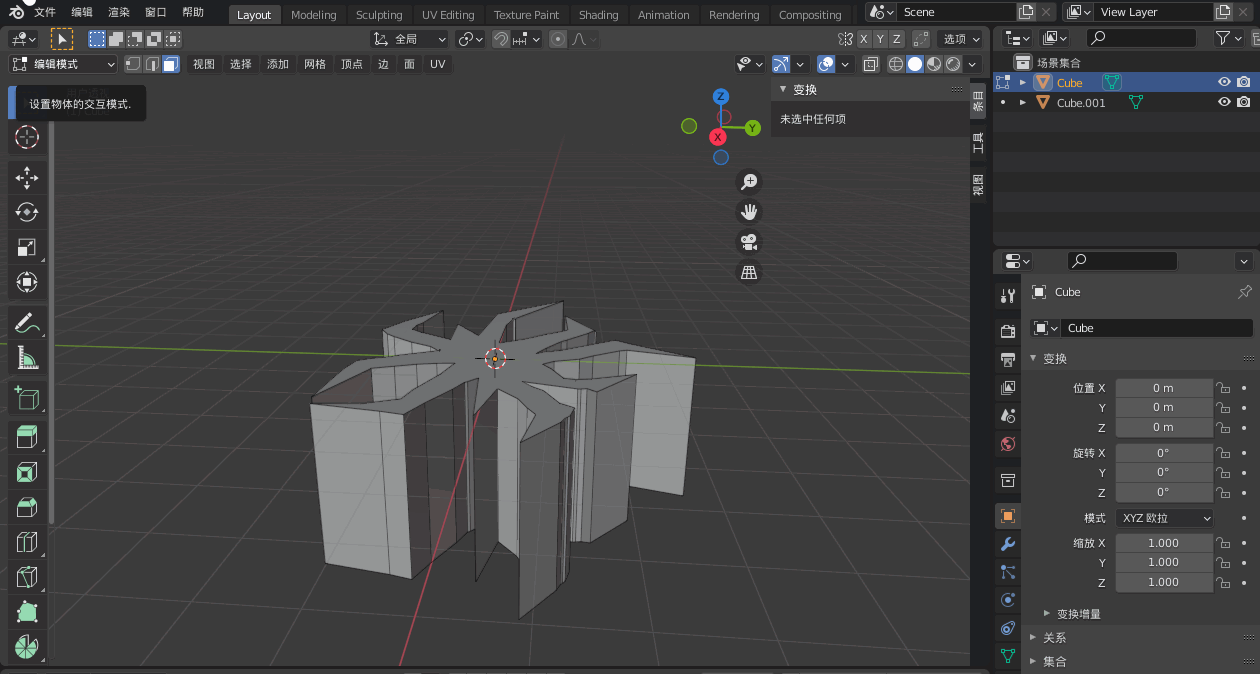This screenshot has width=1260, height=674.
Task: Select the Knife tool
Action: point(27,577)
